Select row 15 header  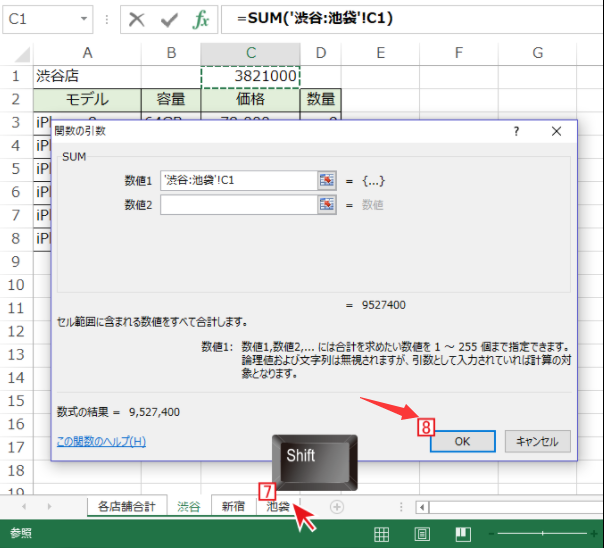pos(16,401)
